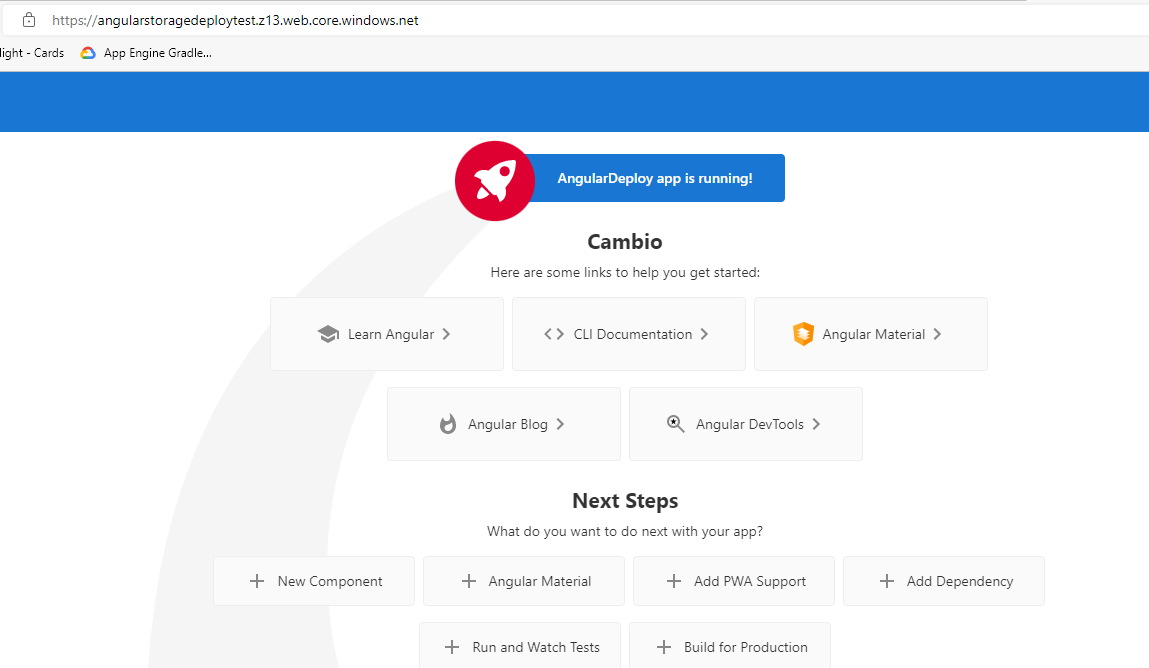Click the App Engine Gradle bookmark icon
The height and width of the screenshot is (668, 1149).
click(88, 53)
